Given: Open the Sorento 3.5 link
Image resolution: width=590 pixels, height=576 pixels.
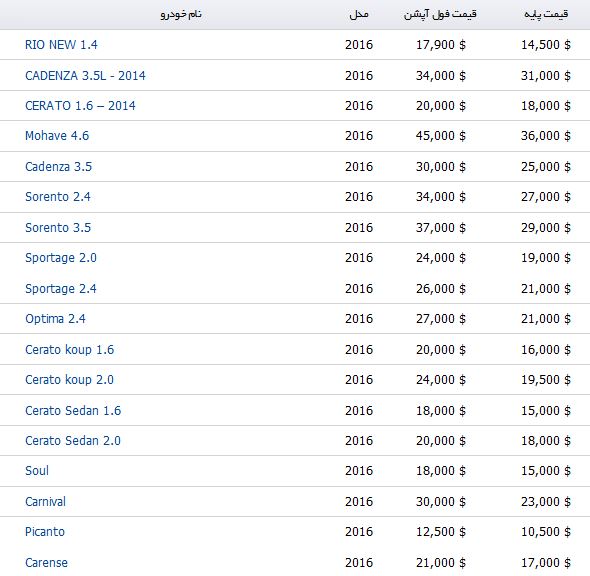Looking at the screenshot, I should [58, 228].
